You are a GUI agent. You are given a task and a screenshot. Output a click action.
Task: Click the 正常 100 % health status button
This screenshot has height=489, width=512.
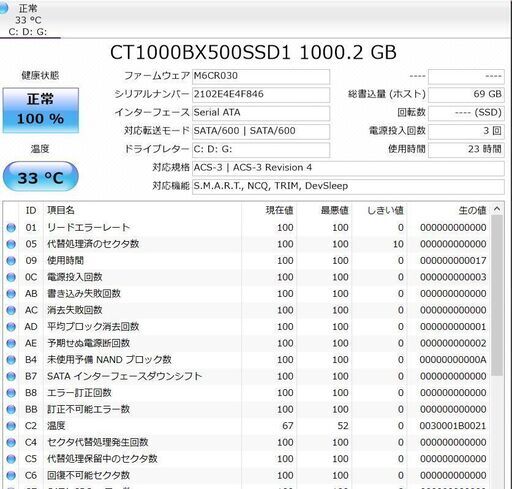(41, 110)
